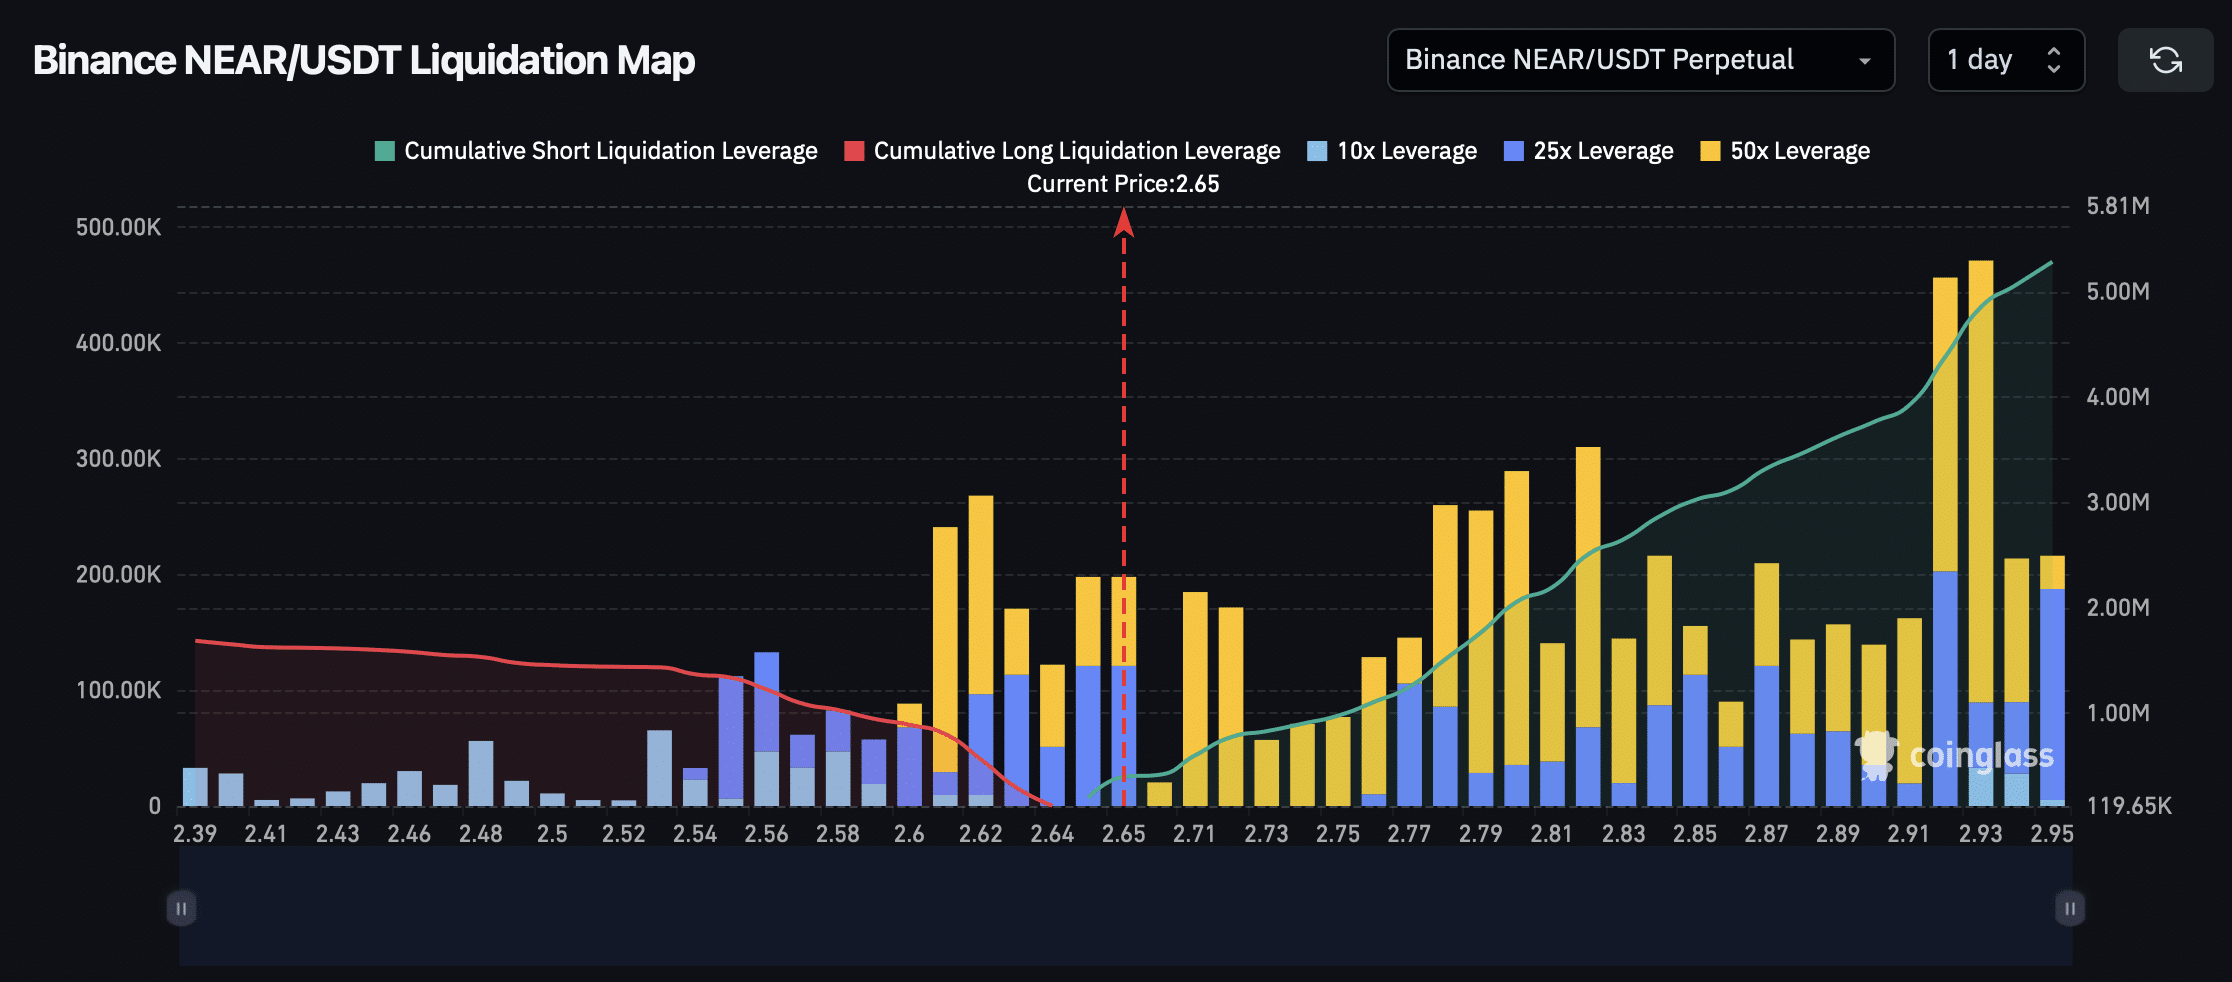Click the Binance NEAR/USDT Liquidation Map title
Screen dimensions: 2232x982
(364, 61)
